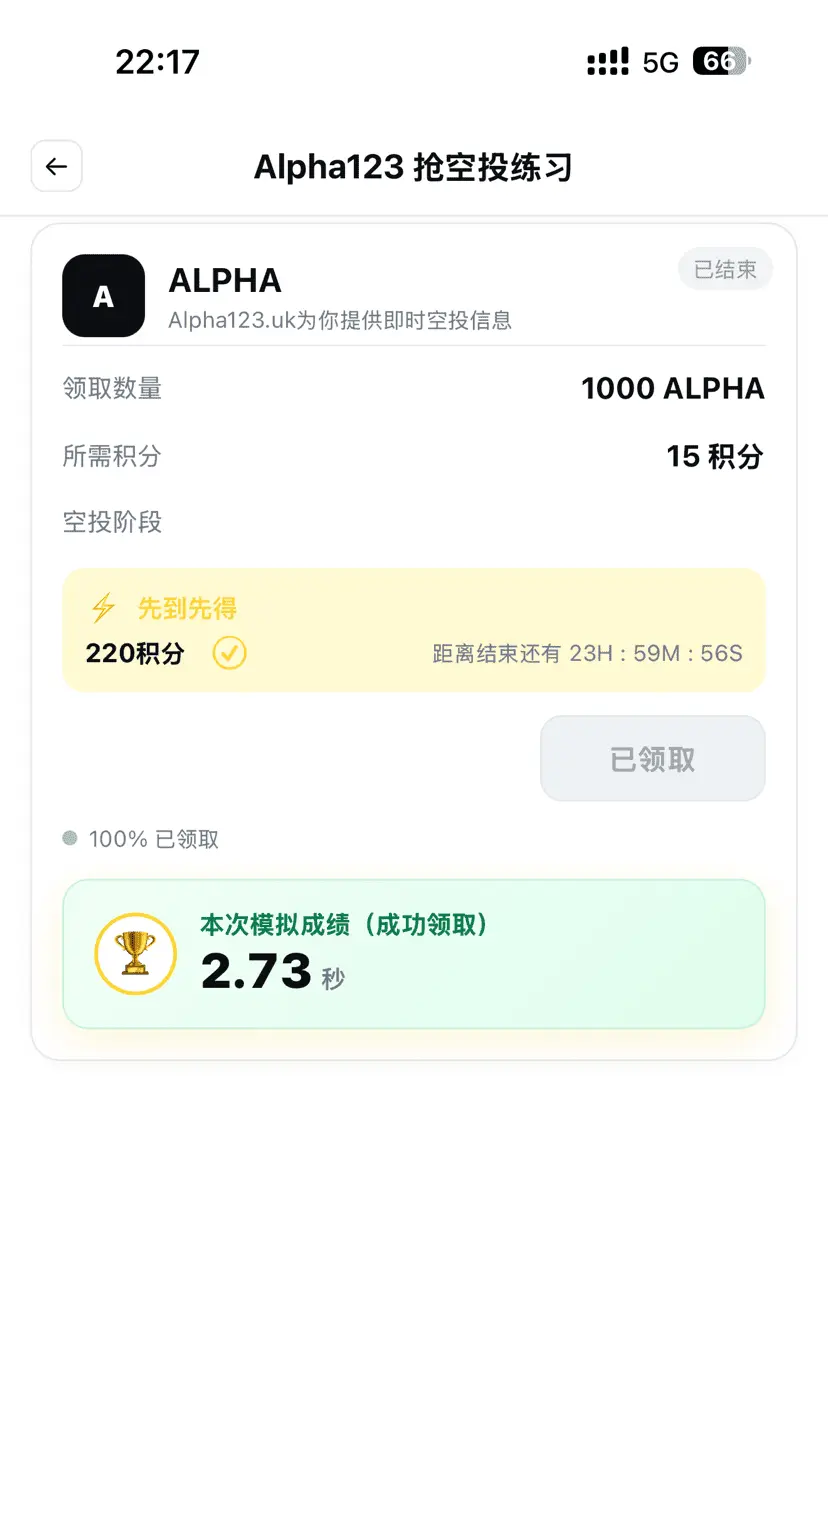Tap the cellular signal bars icon
The height and width of the screenshot is (1530, 828).
tap(608, 62)
